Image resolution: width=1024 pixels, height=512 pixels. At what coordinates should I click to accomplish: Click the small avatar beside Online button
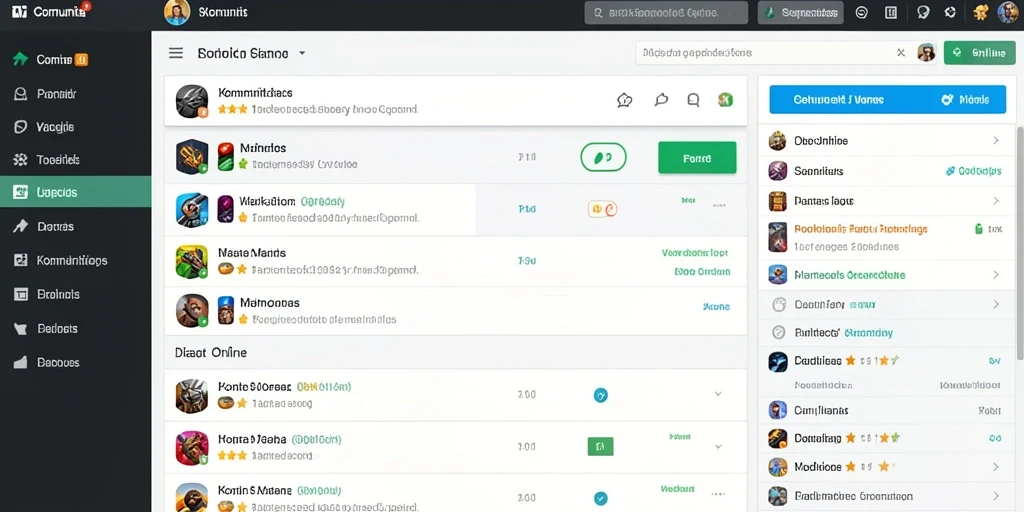point(926,53)
